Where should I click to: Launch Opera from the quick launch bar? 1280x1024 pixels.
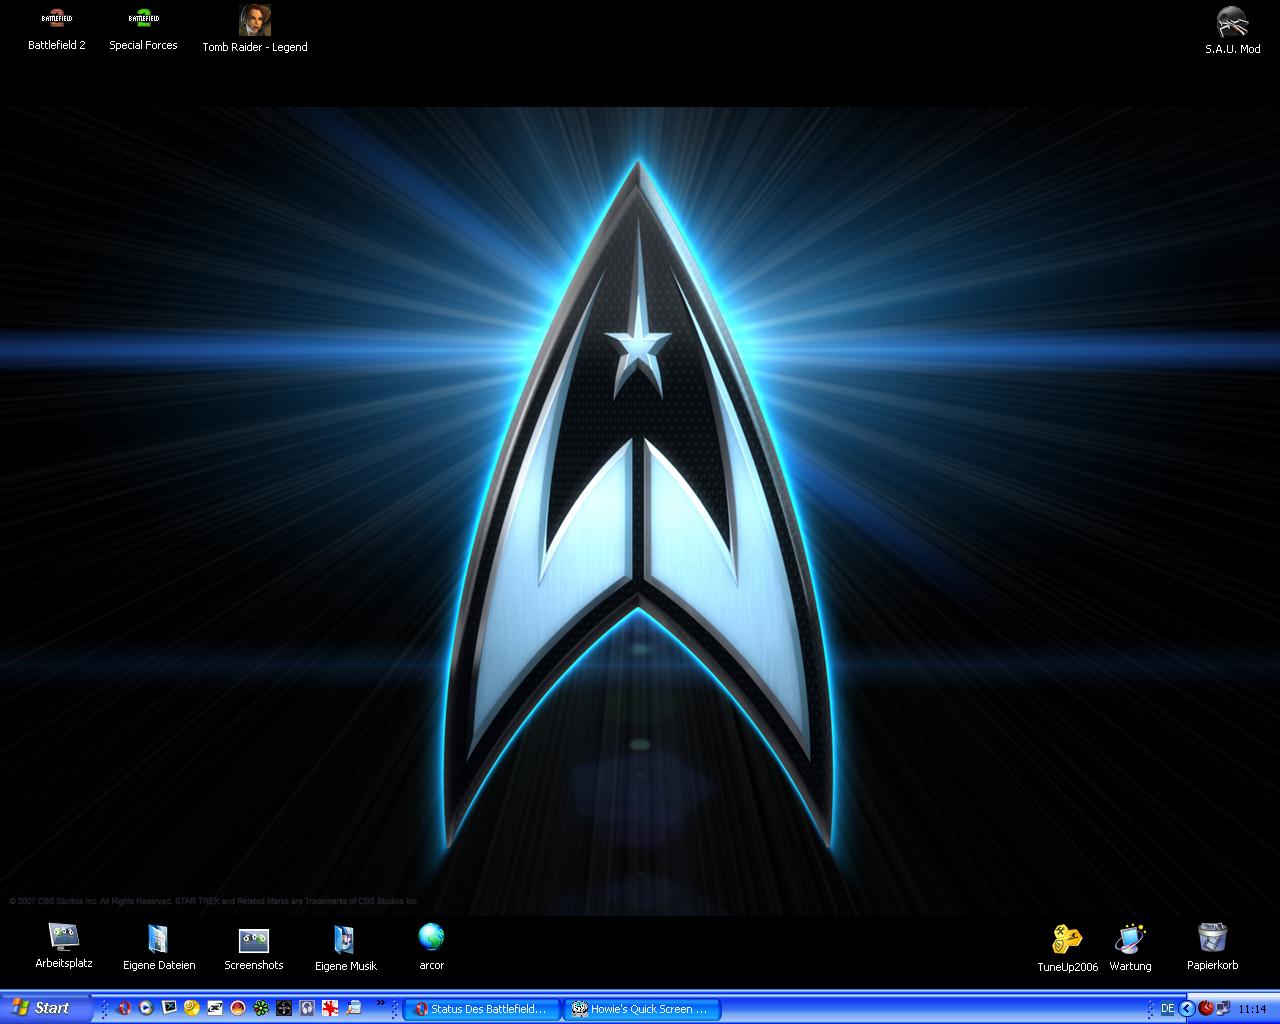[x=124, y=1008]
